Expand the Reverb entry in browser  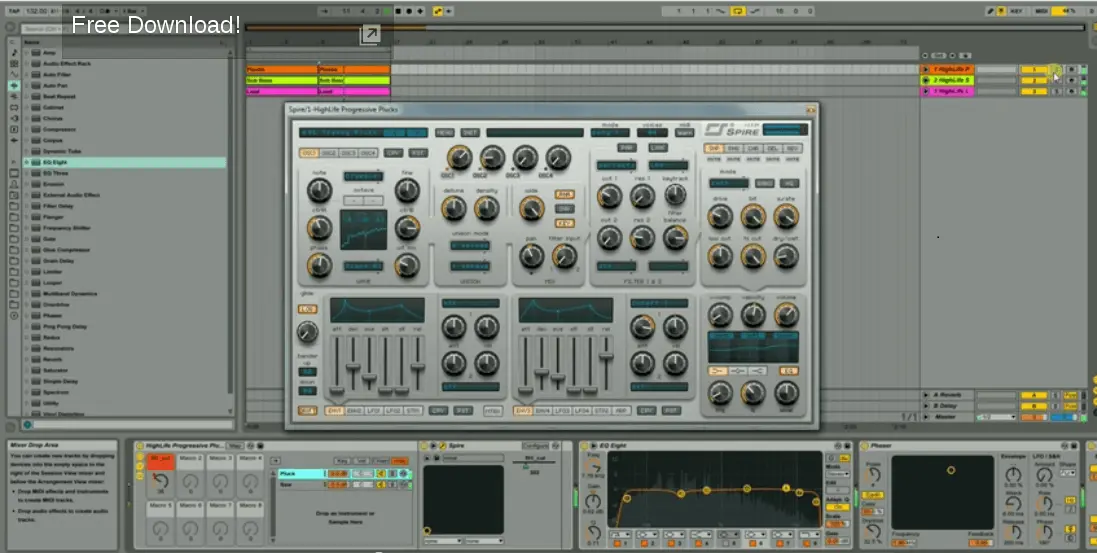click(27, 360)
